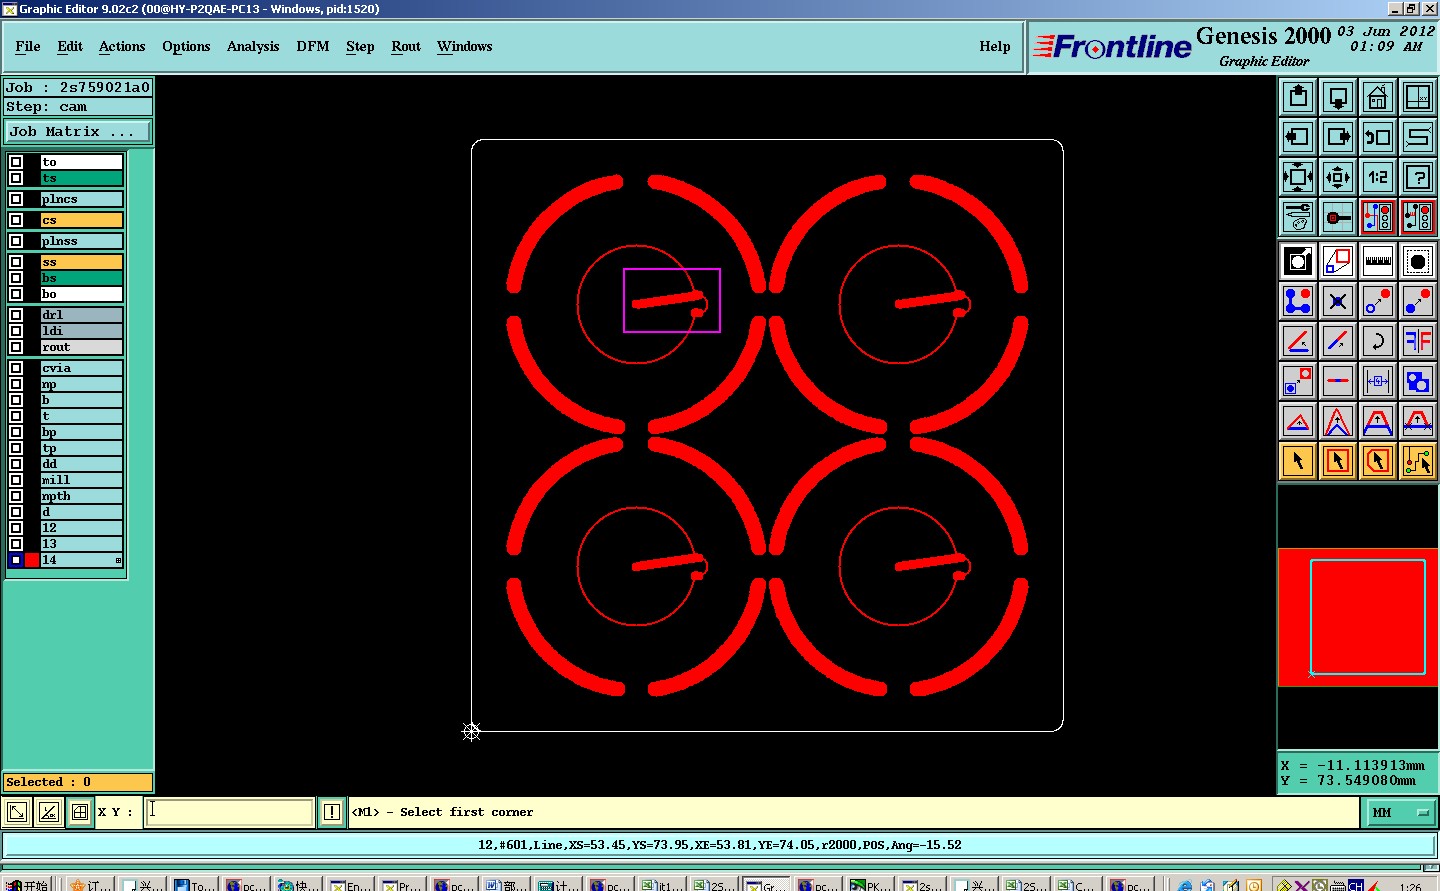The image size is (1440, 891).
Task: Open the Job Matrix button
Action: (x=78, y=131)
